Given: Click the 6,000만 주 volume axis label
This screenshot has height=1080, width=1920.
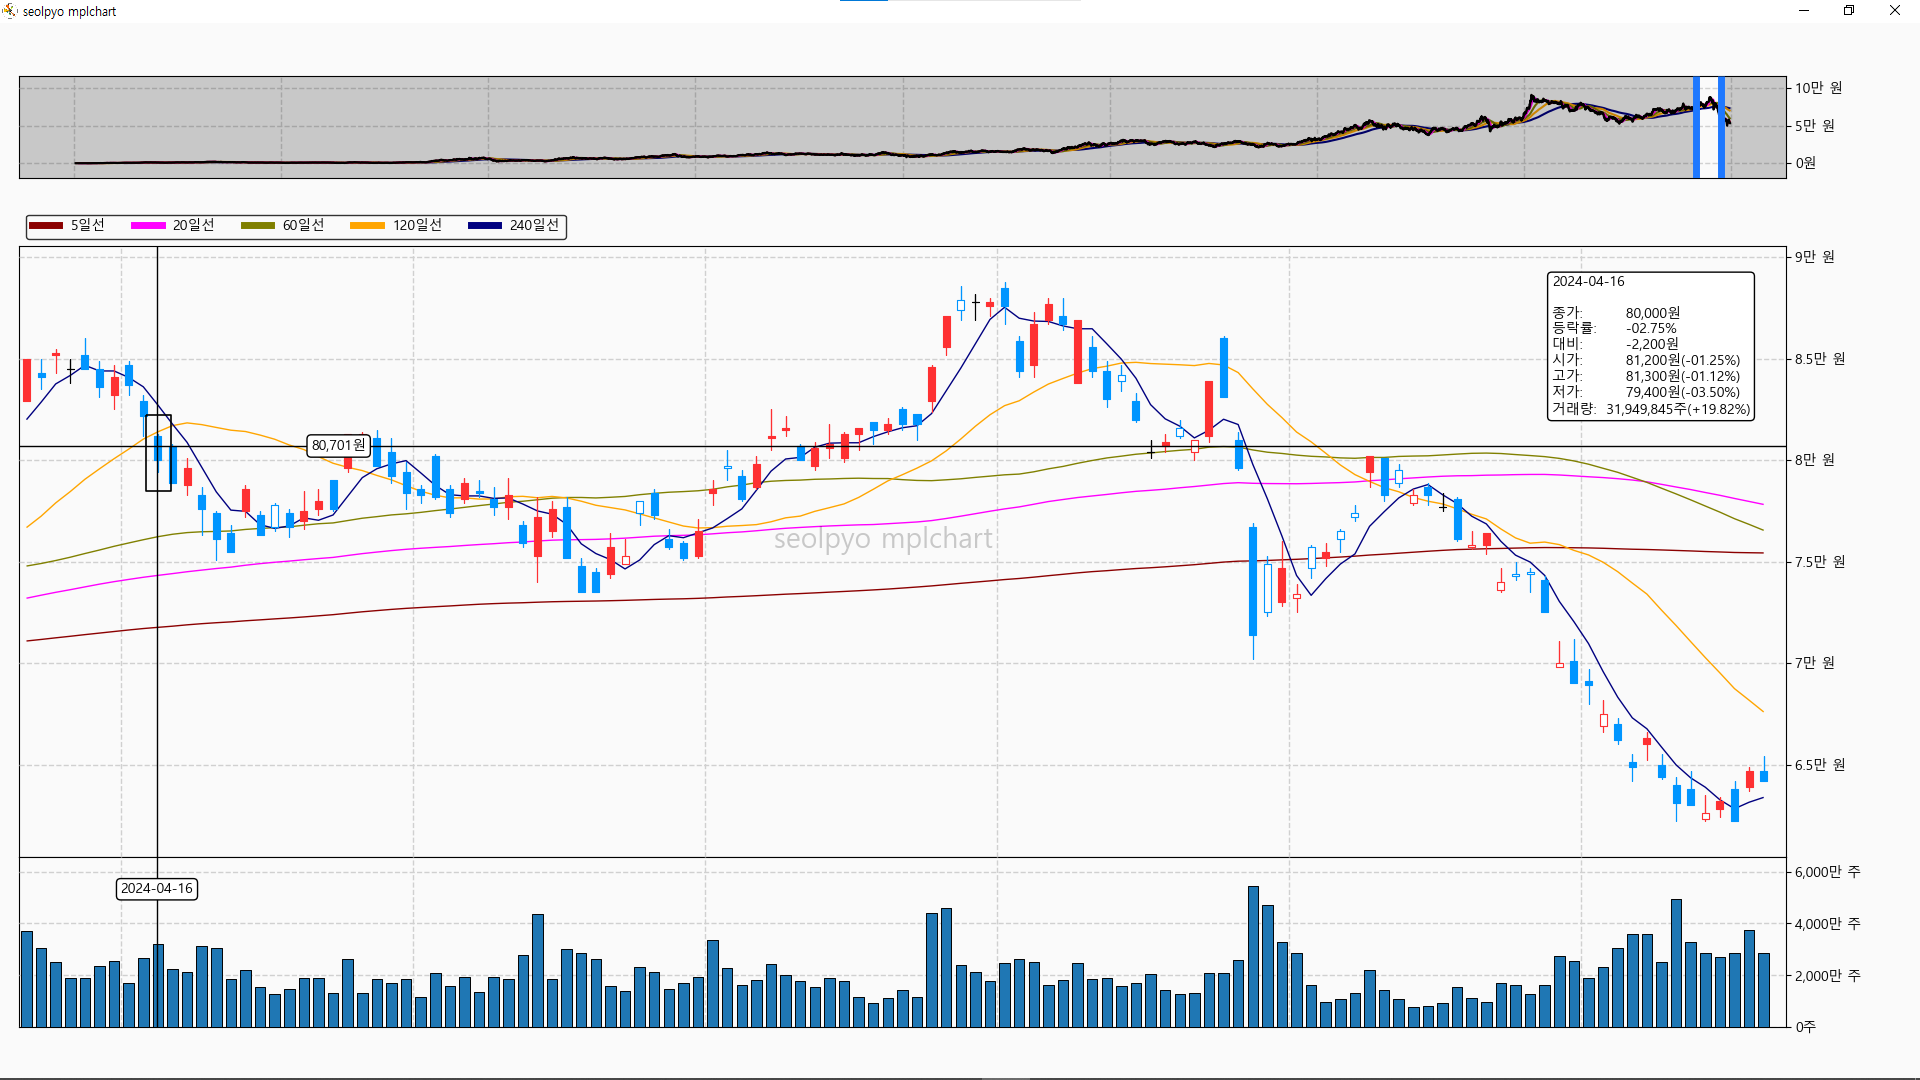Looking at the screenshot, I should point(1827,872).
